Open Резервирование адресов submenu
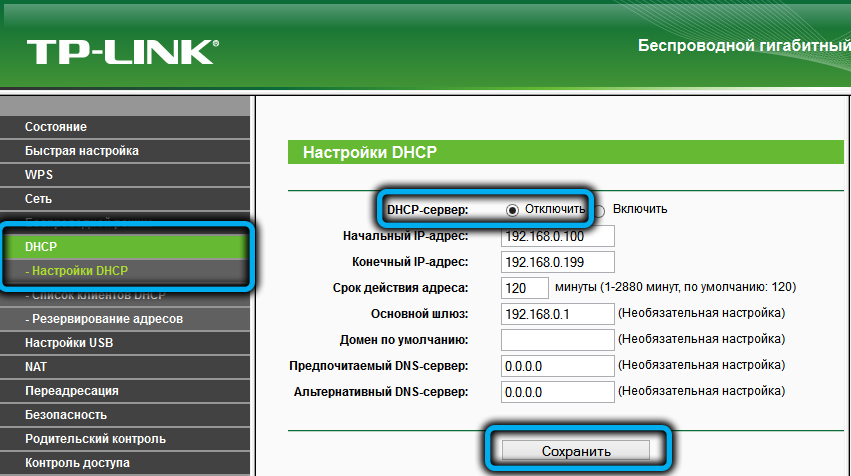The height and width of the screenshot is (476, 851). click(104, 319)
